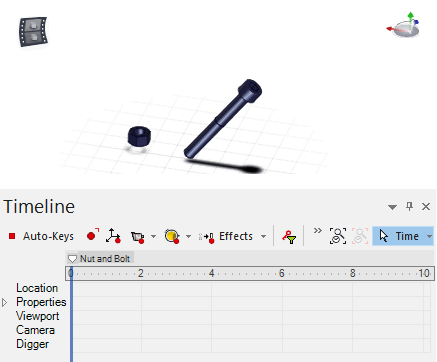
Task: Expand the Properties track row
Action: [x=5, y=302]
